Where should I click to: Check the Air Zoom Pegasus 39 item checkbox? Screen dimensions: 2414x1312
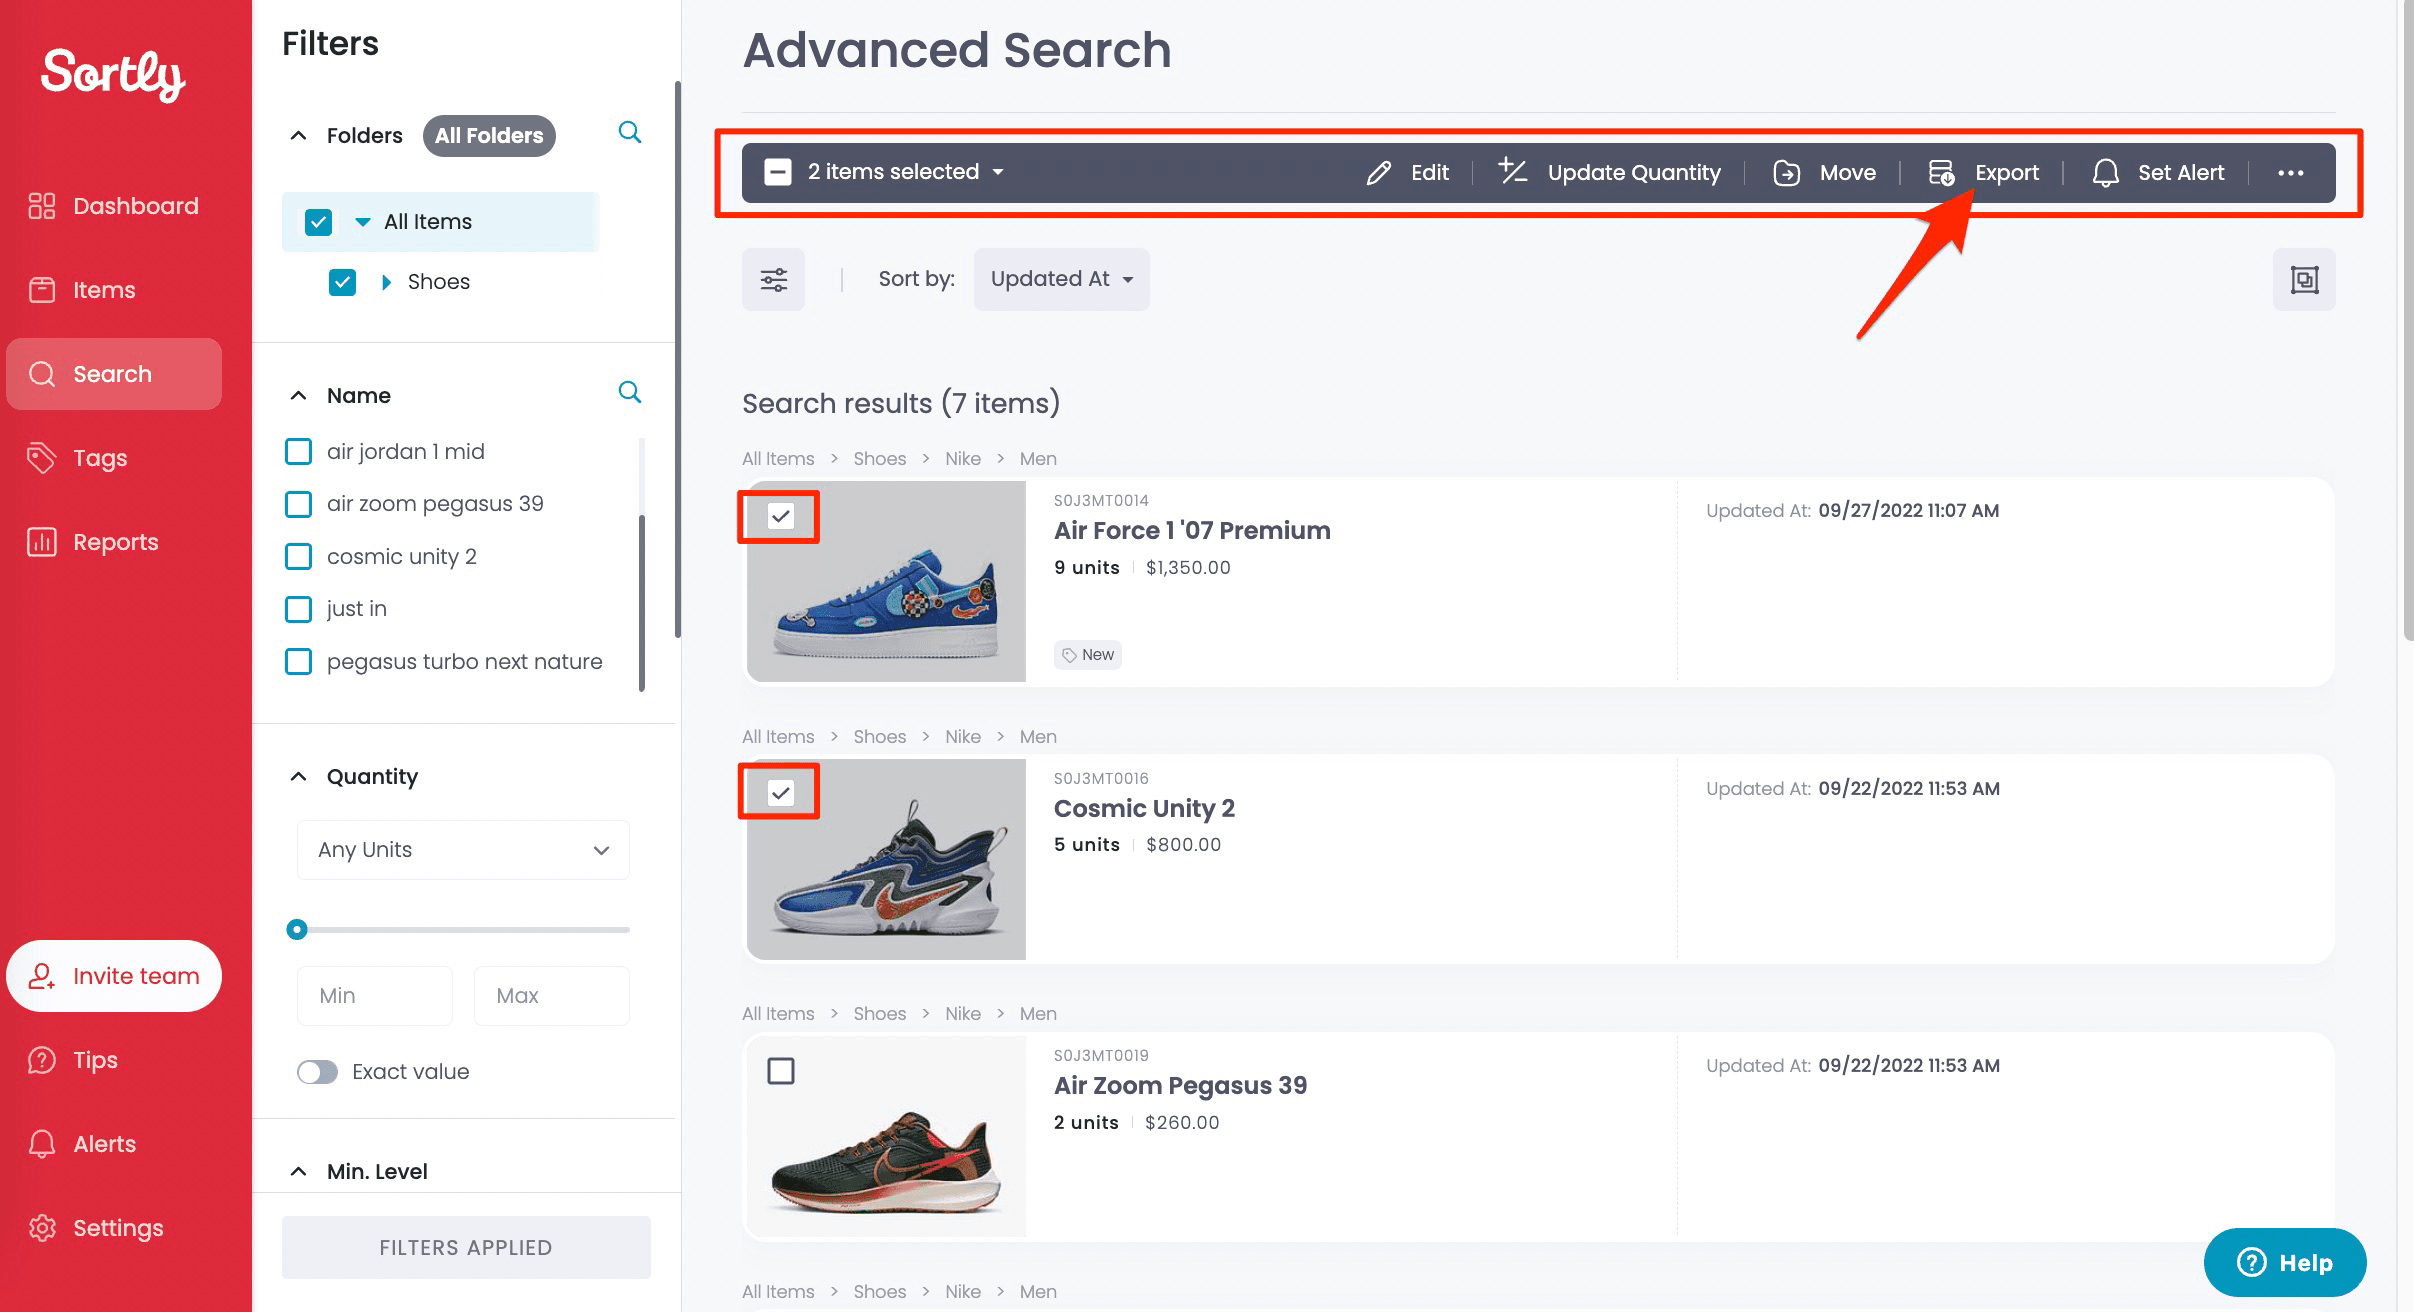coord(781,1071)
